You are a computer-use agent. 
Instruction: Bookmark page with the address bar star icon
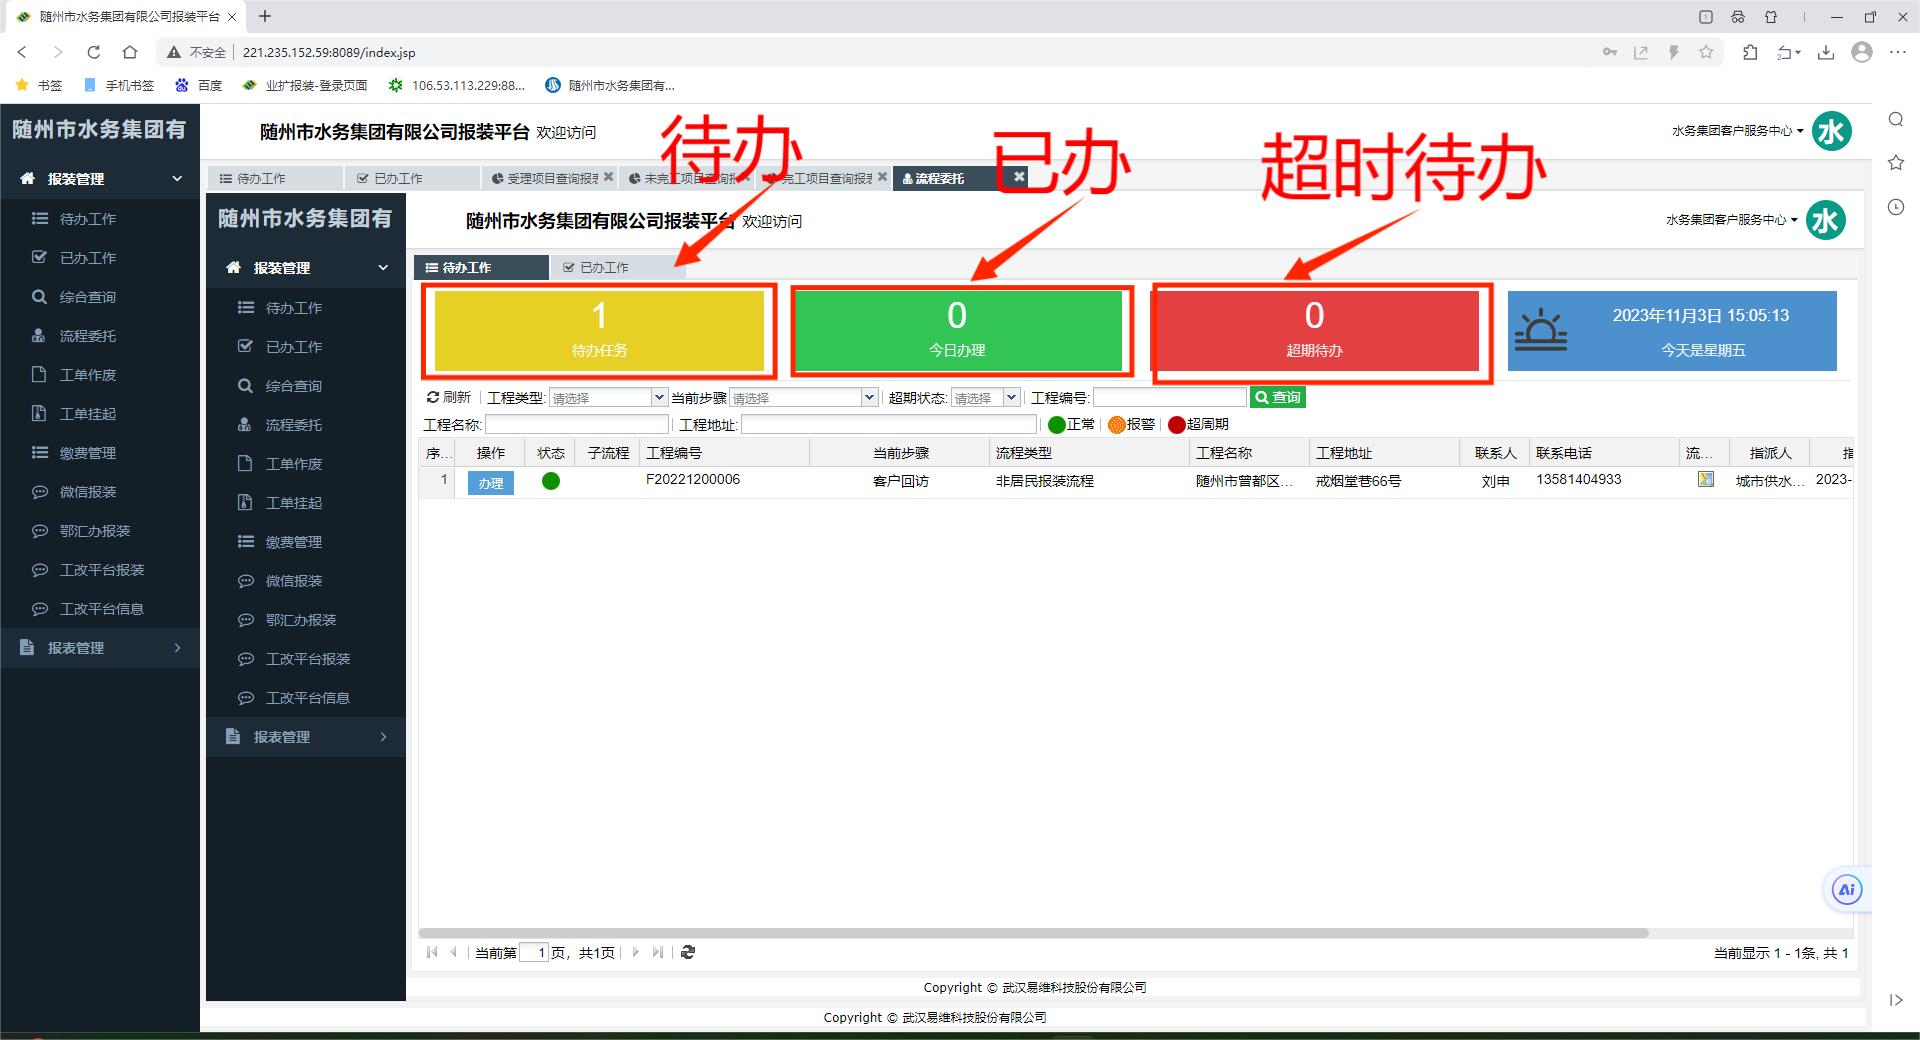pyautogui.click(x=1706, y=52)
